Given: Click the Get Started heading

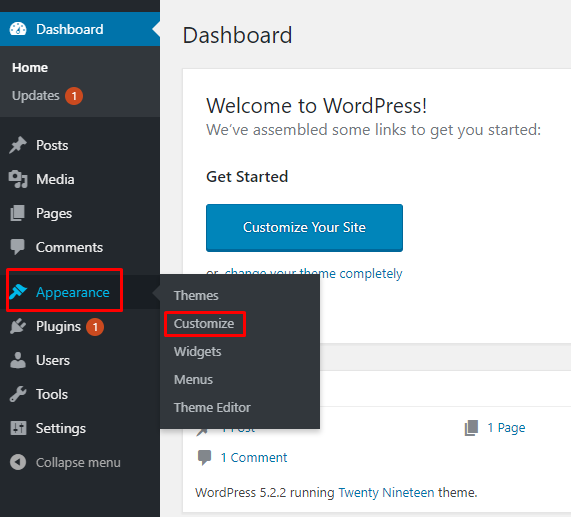Looking at the screenshot, I should [x=247, y=177].
